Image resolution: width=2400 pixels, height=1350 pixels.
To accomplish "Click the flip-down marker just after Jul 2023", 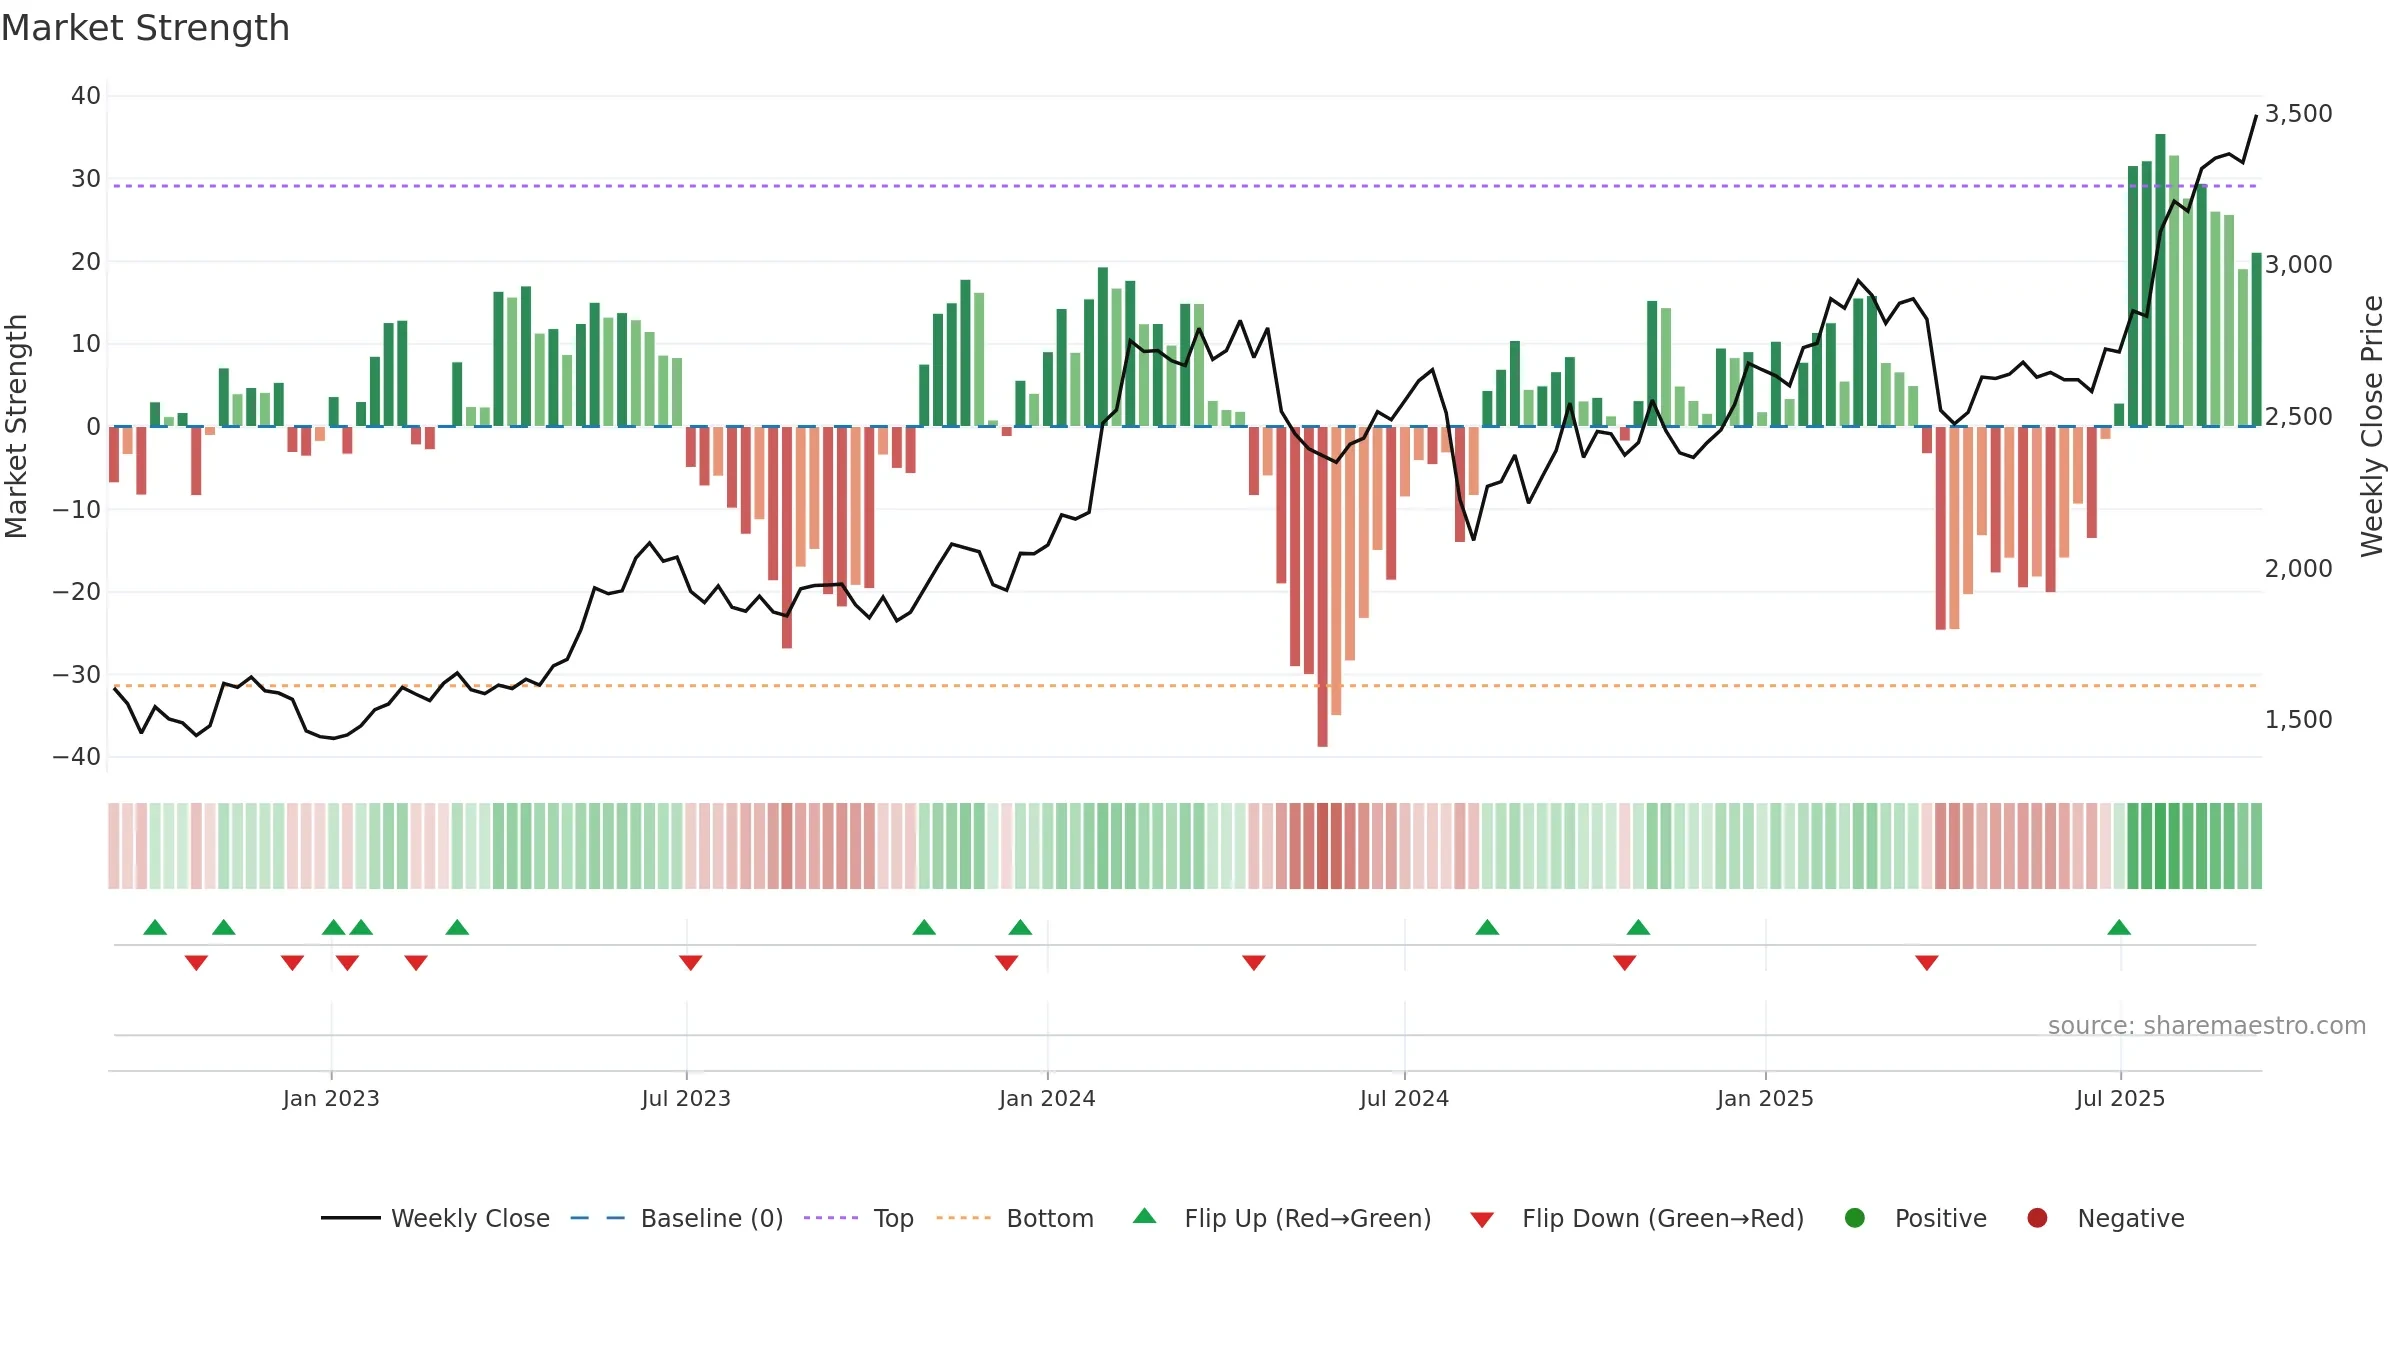I will 691,962.
